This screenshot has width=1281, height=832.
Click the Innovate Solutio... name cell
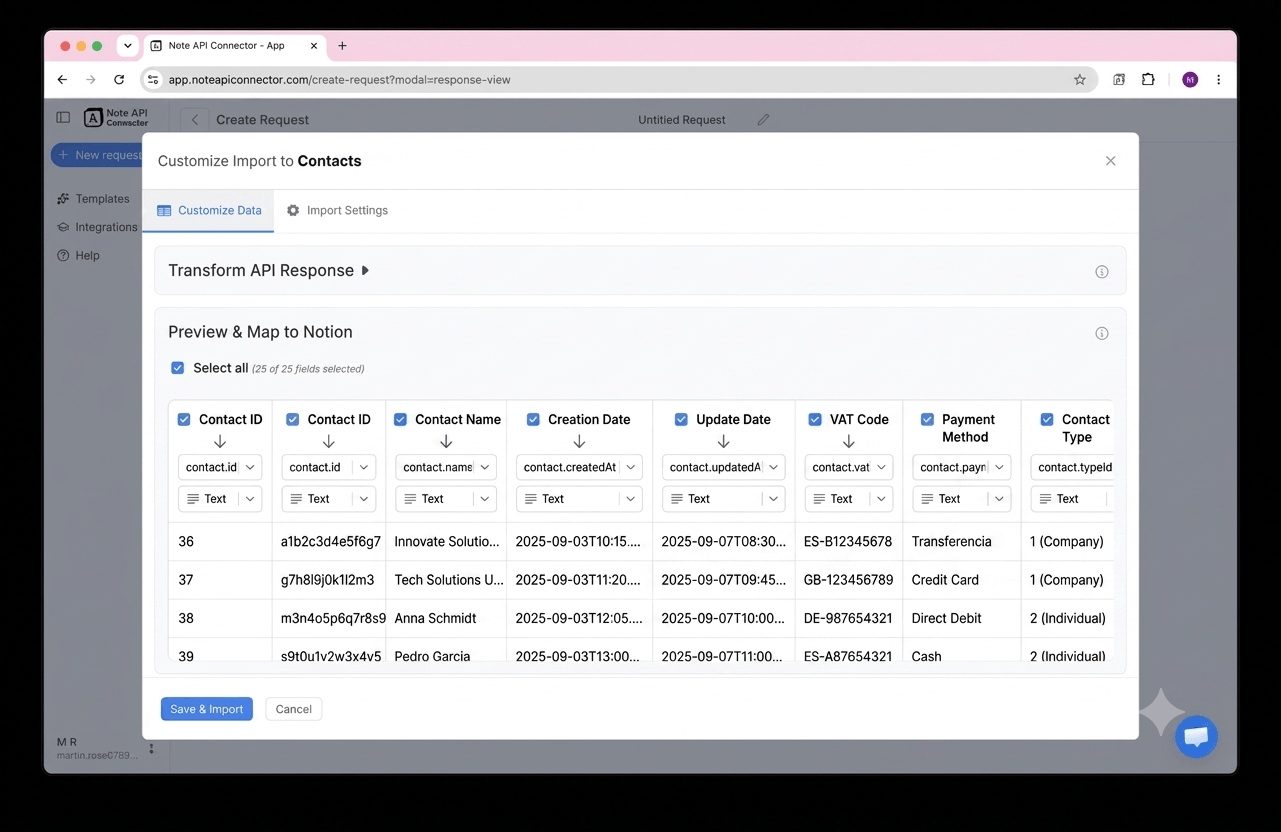(447, 542)
